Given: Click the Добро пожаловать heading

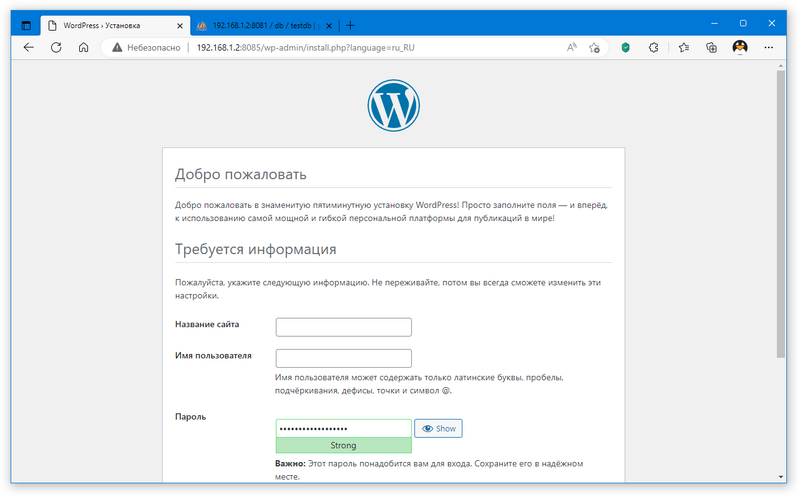Looking at the screenshot, I should point(240,174).
